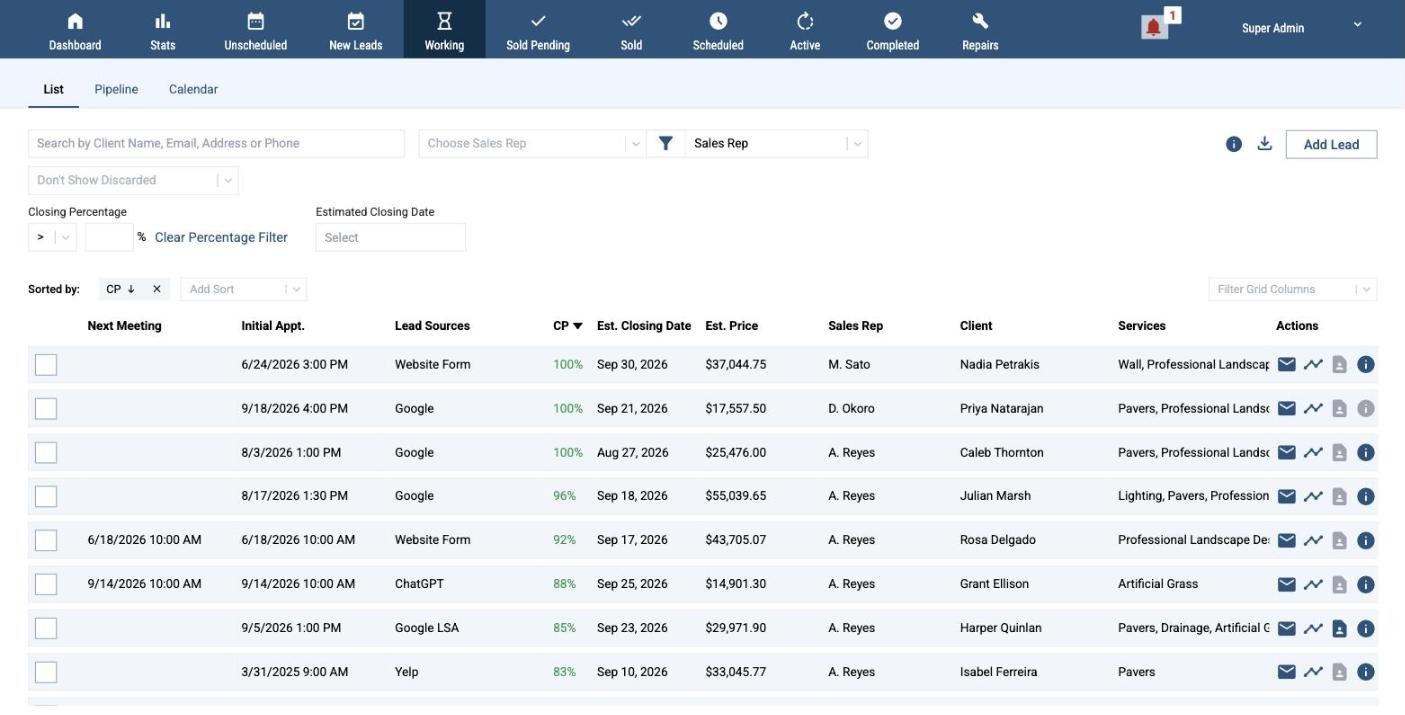The height and width of the screenshot is (715, 1405).
Task: Open the Add Sort dropdown
Action: click(243, 289)
